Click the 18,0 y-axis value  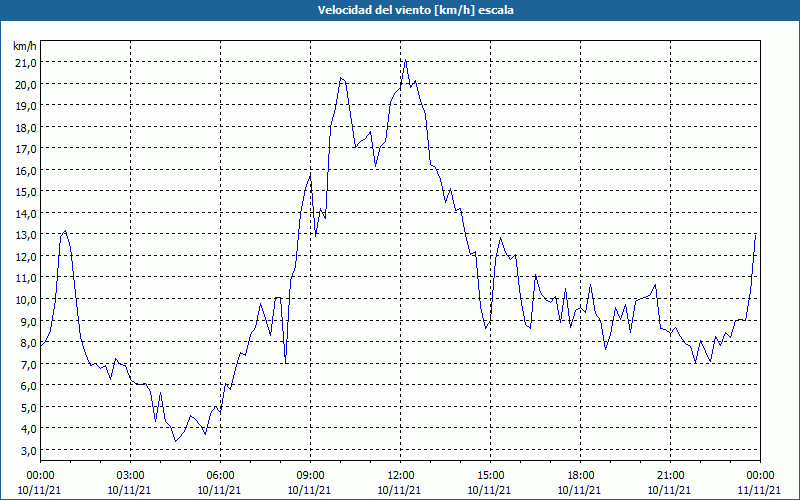pos(26,127)
